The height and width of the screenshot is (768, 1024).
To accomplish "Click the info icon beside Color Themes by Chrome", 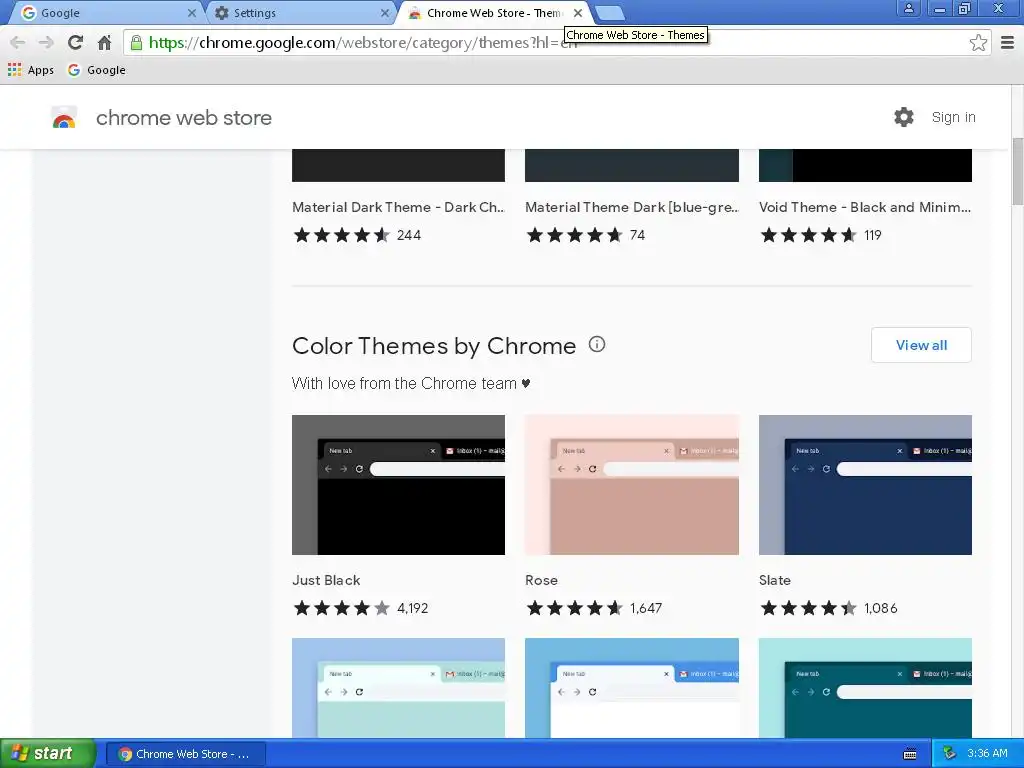I will [597, 344].
